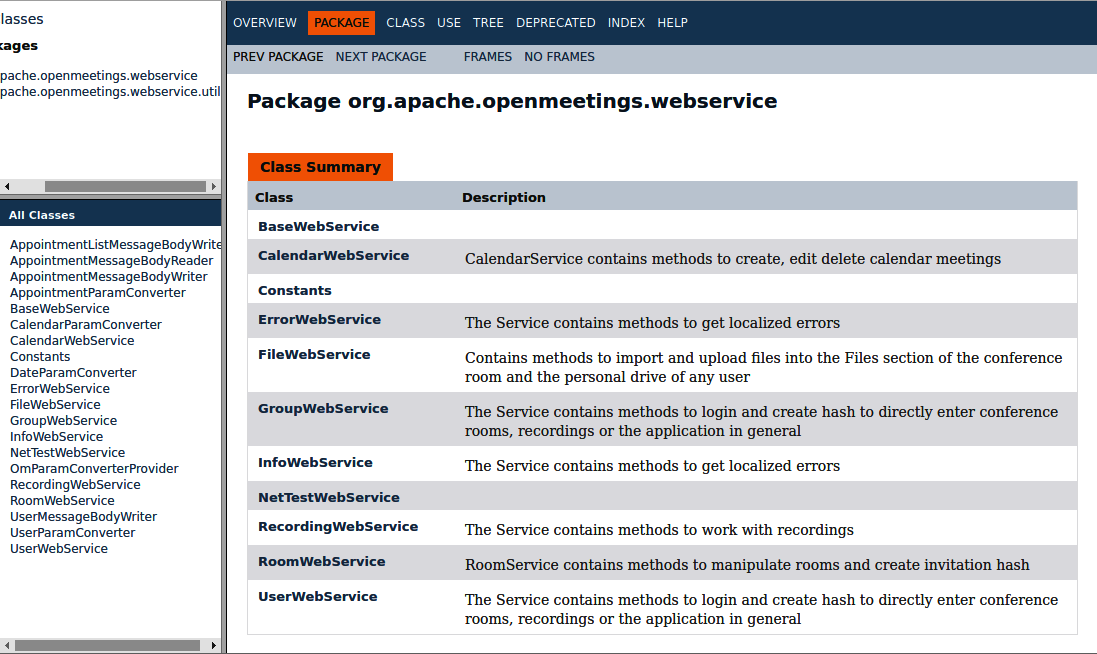
Task: Open UserParamConverter in All Classes list
Action: [72, 532]
